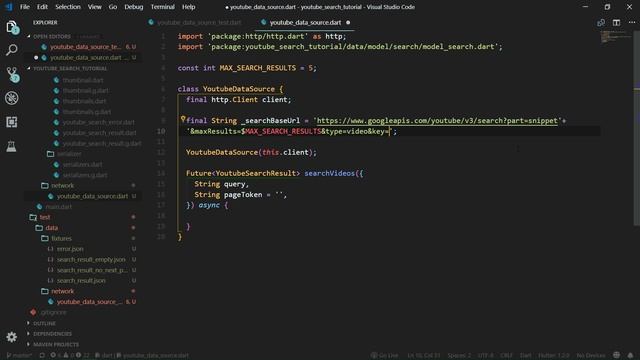Click the editor vertical scrollbar
This screenshot has height=360, width=640.
coord(636,128)
